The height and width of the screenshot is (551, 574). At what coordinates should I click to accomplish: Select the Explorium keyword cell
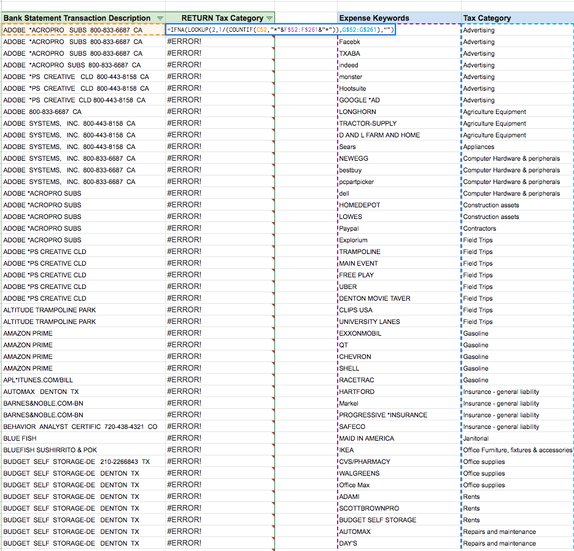click(399, 240)
